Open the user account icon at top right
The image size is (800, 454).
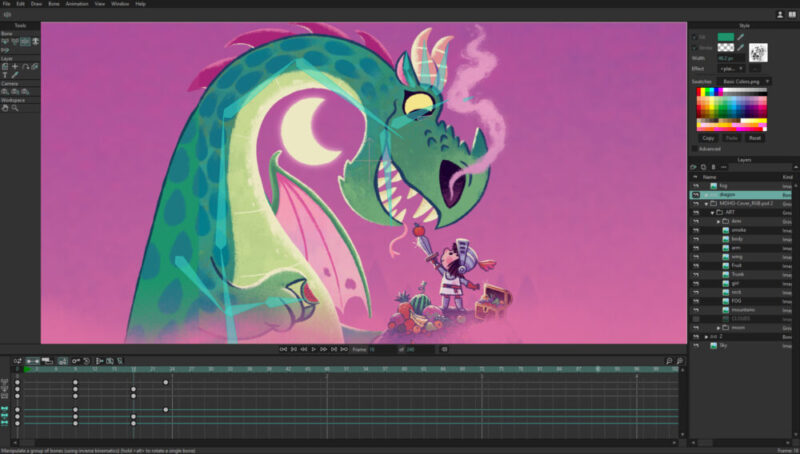coord(780,15)
